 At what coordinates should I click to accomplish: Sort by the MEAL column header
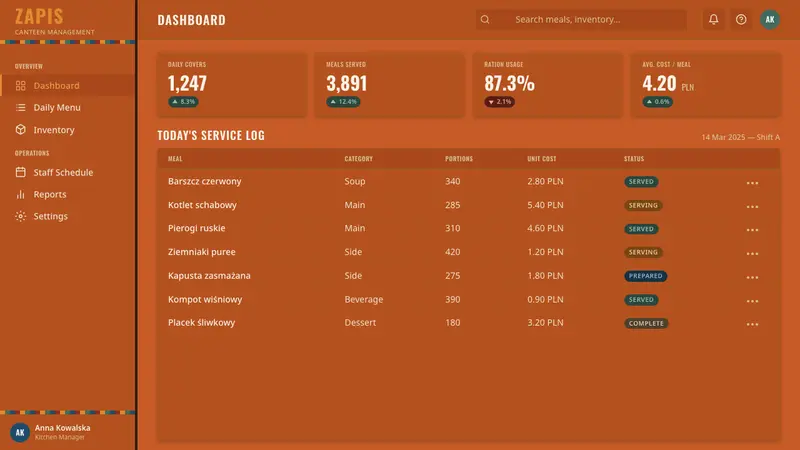tap(175, 159)
